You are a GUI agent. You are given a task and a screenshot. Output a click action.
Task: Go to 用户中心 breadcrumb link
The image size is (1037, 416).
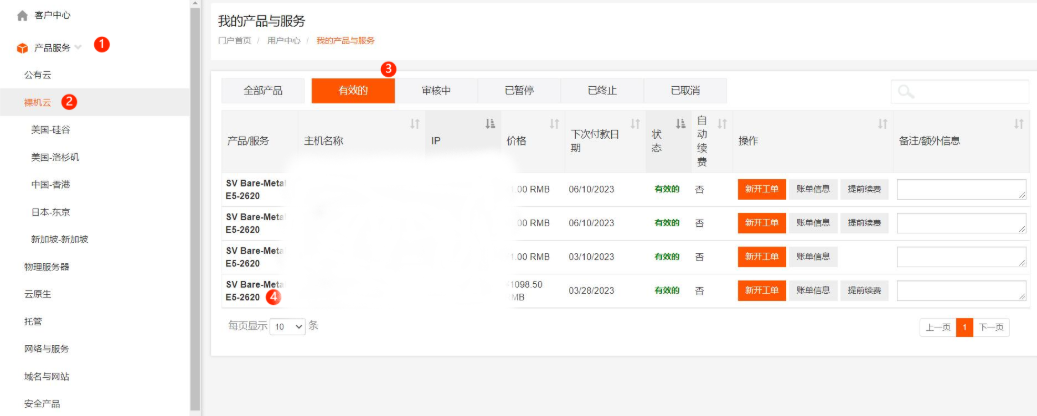pos(284,40)
